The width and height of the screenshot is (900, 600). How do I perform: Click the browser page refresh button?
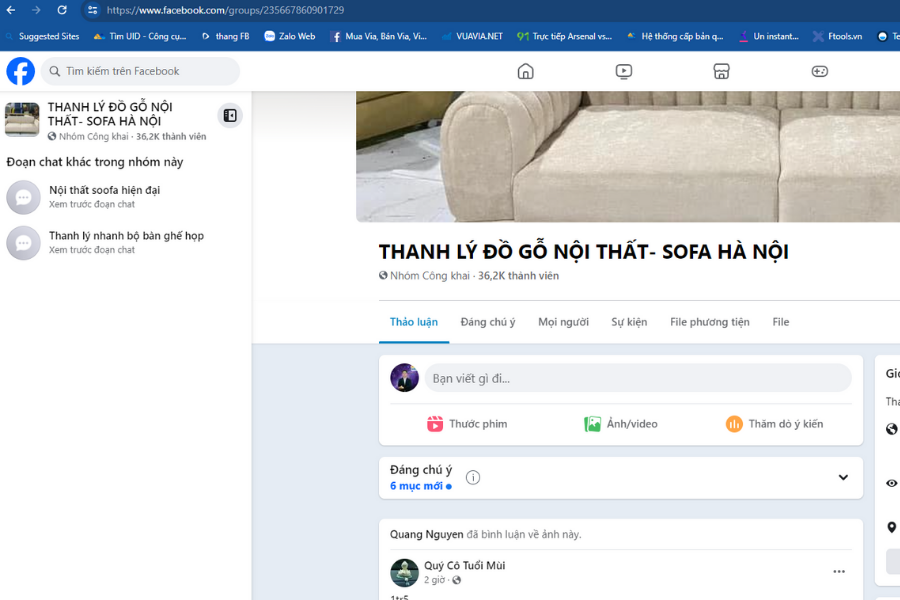tap(62, 11)
